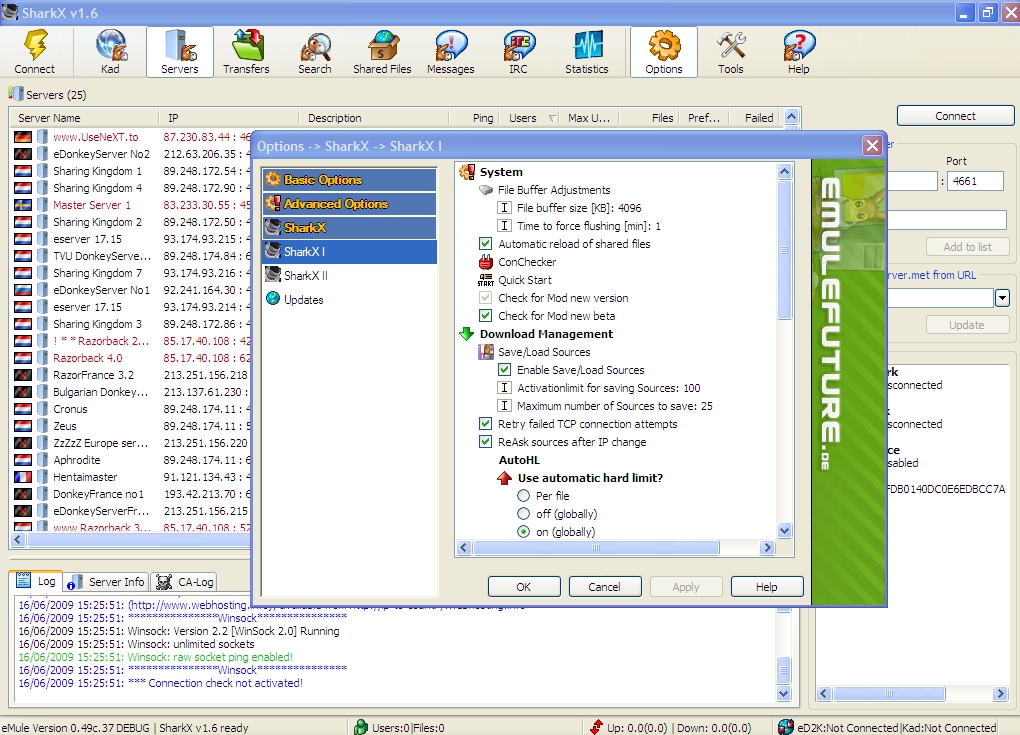
Task: Click the Quick Start icon
Action: [x=485, y=280]
